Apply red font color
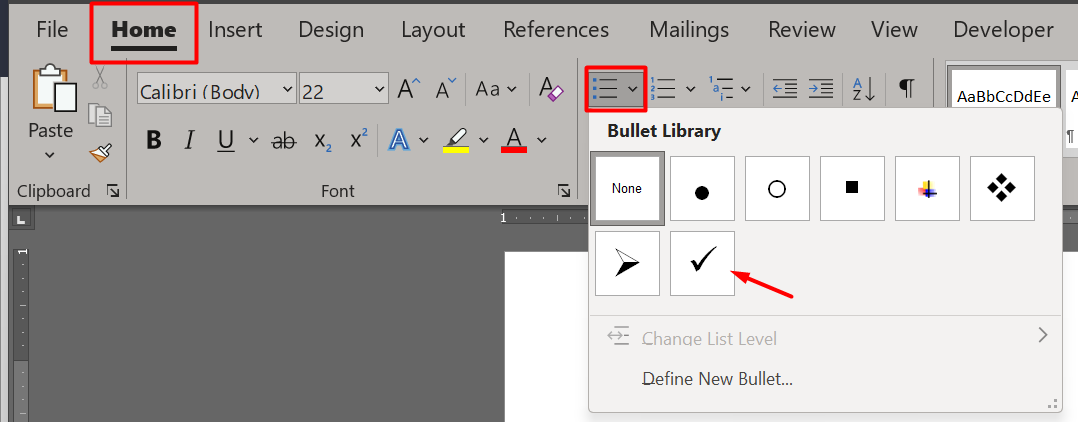Screen dimensions: 1078x422 tap(514, 140)
